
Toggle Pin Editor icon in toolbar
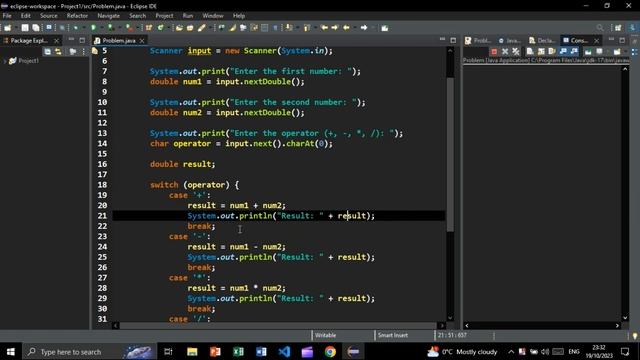tap(384, 28)
